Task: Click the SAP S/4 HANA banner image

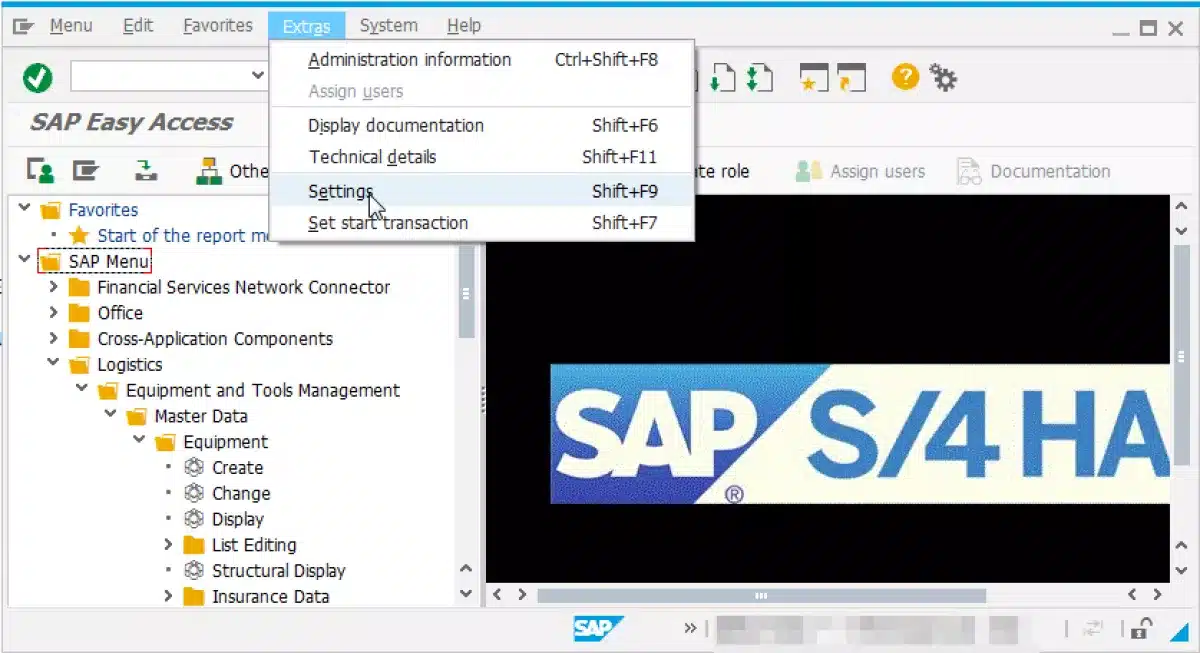Action: tap(859, 434)
